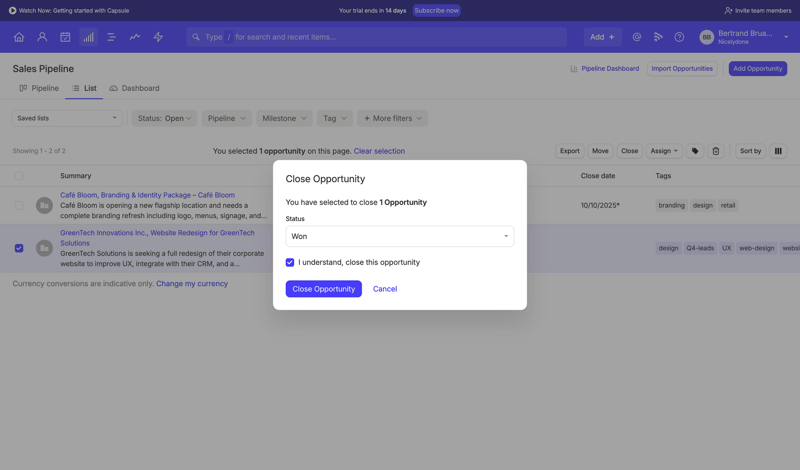The image size is (800, 470).
Task: Switch to the Dashboard tab
Action: (x=135, y=88)
